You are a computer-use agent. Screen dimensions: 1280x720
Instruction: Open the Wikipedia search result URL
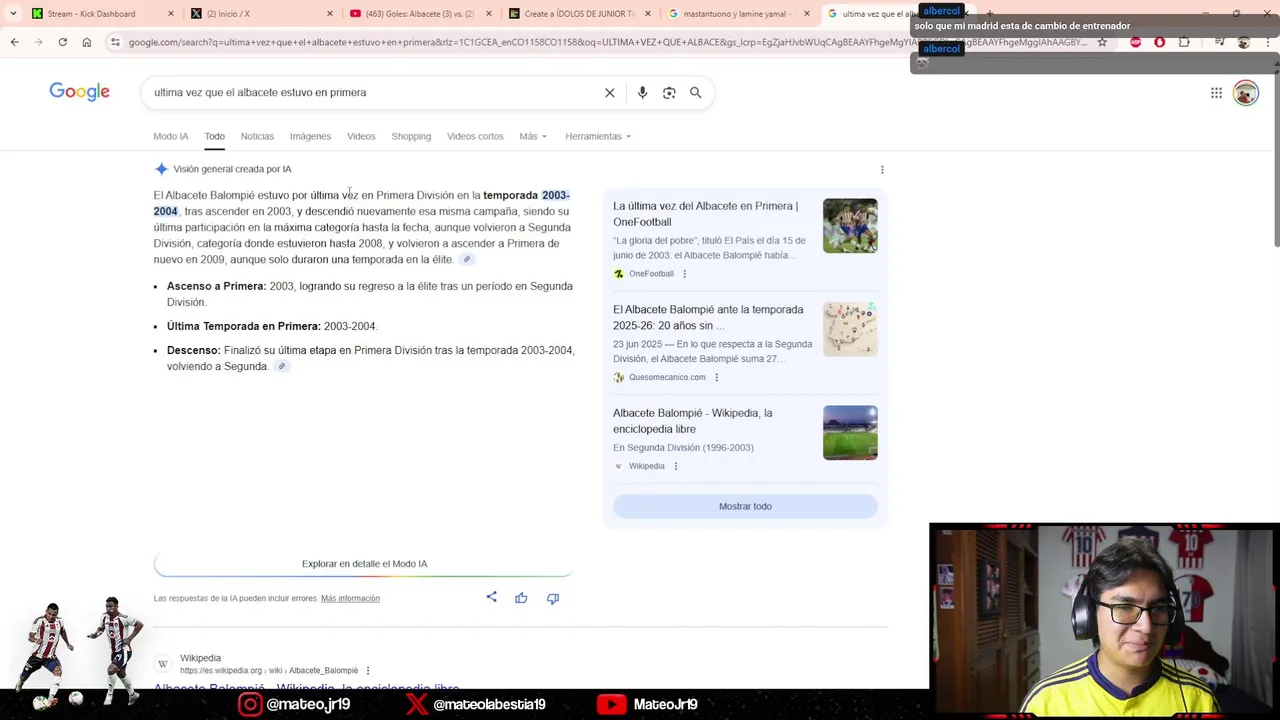(x=269, y=670)
